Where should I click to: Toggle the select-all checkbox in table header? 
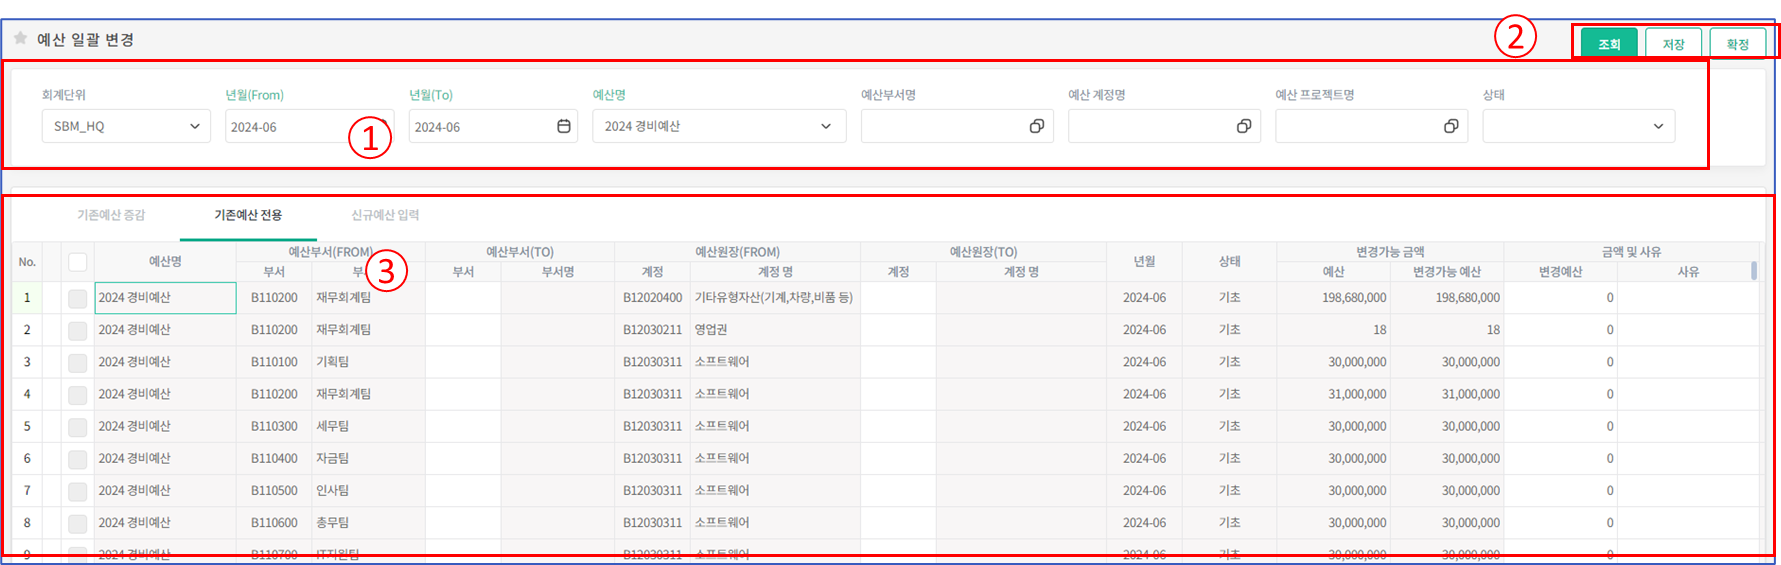(x=77, y=262)
